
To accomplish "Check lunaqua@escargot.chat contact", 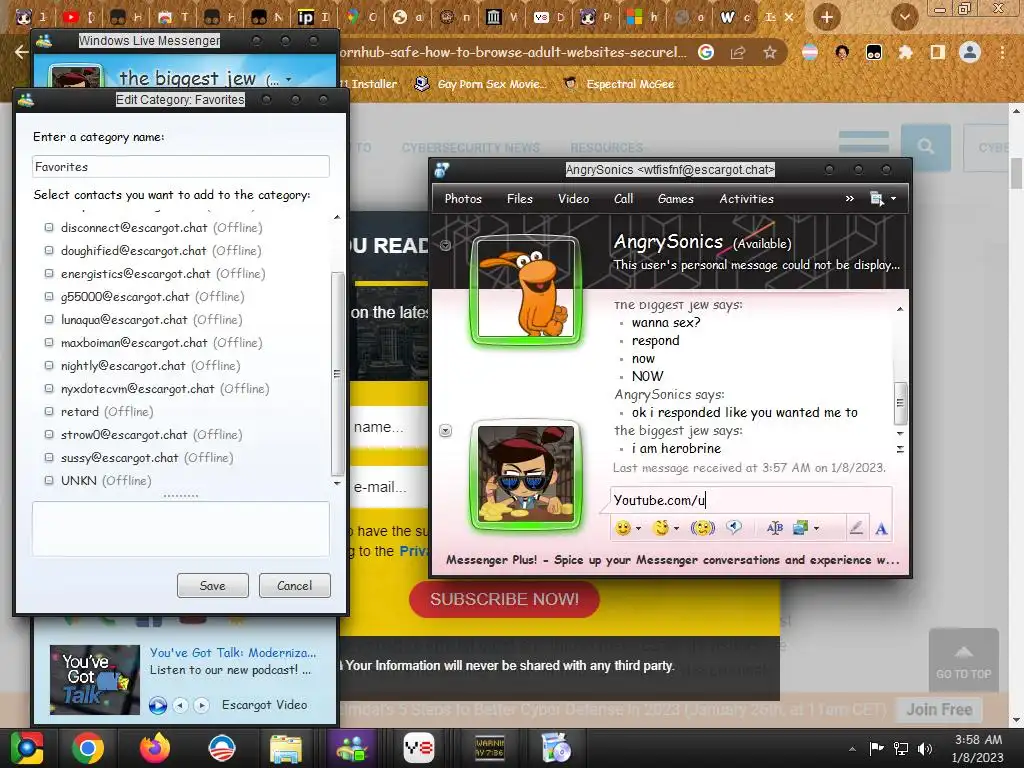I will click(49, 319).
